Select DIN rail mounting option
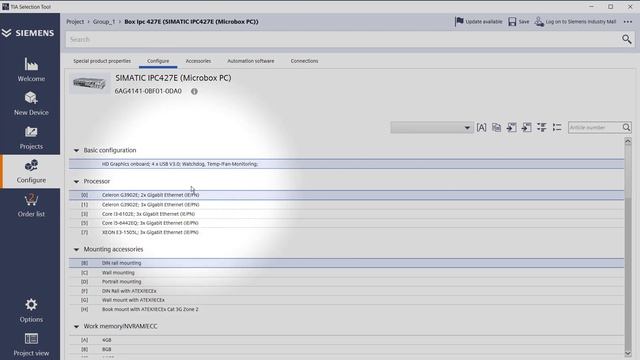Screen dimensions: 640x360 [346, 263]
